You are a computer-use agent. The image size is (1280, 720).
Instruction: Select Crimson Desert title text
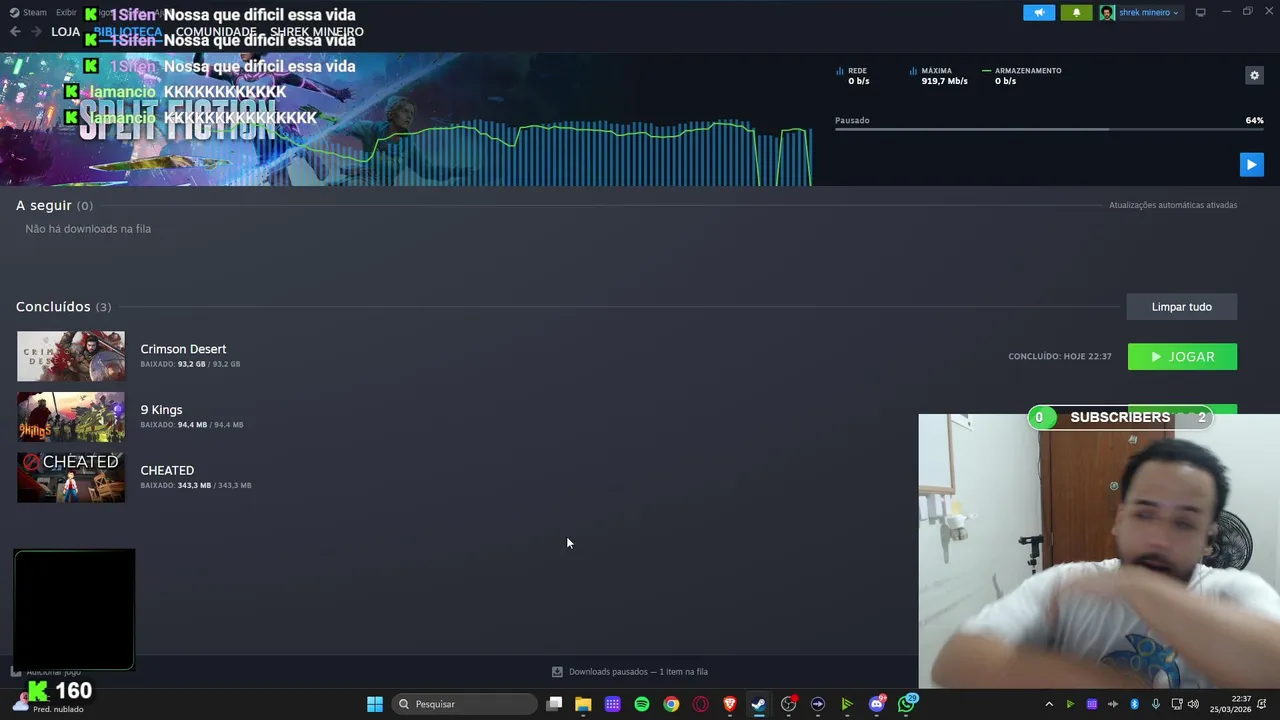click(x=183, y=349)
